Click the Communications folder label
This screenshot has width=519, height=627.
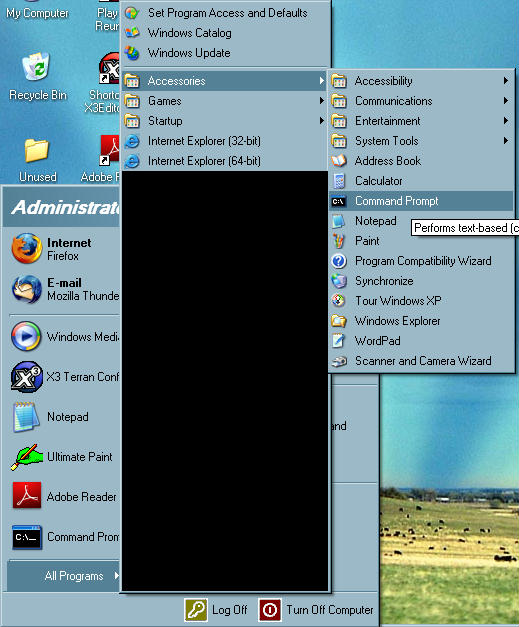(x=393, y=101)
